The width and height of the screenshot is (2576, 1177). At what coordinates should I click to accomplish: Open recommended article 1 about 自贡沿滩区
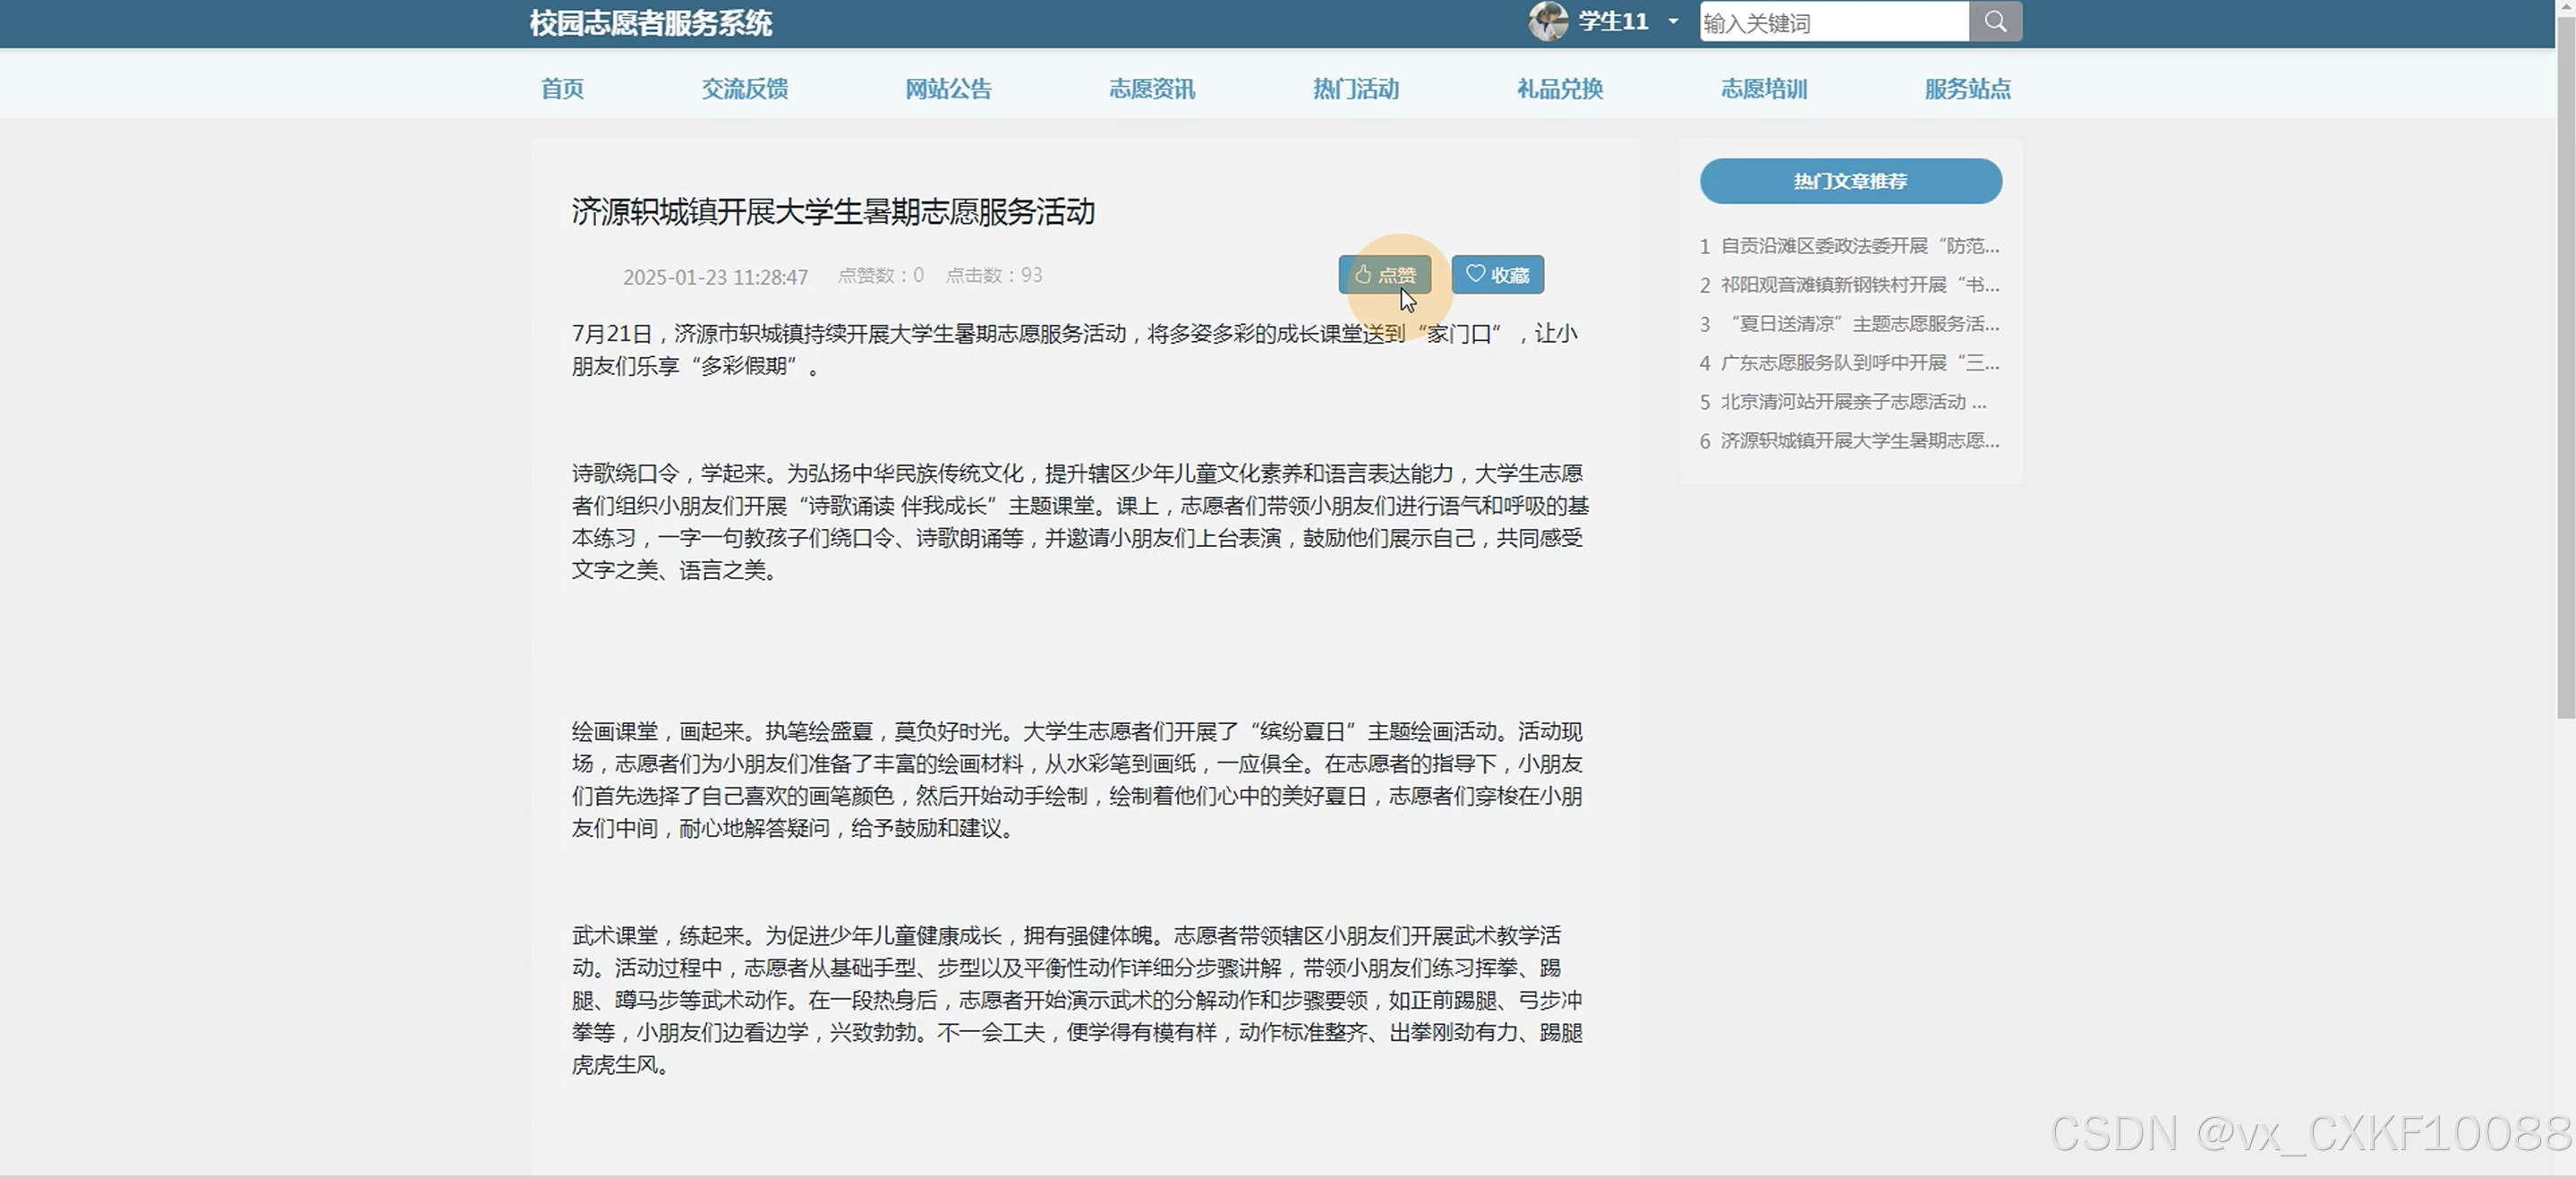pos(1859,246)
